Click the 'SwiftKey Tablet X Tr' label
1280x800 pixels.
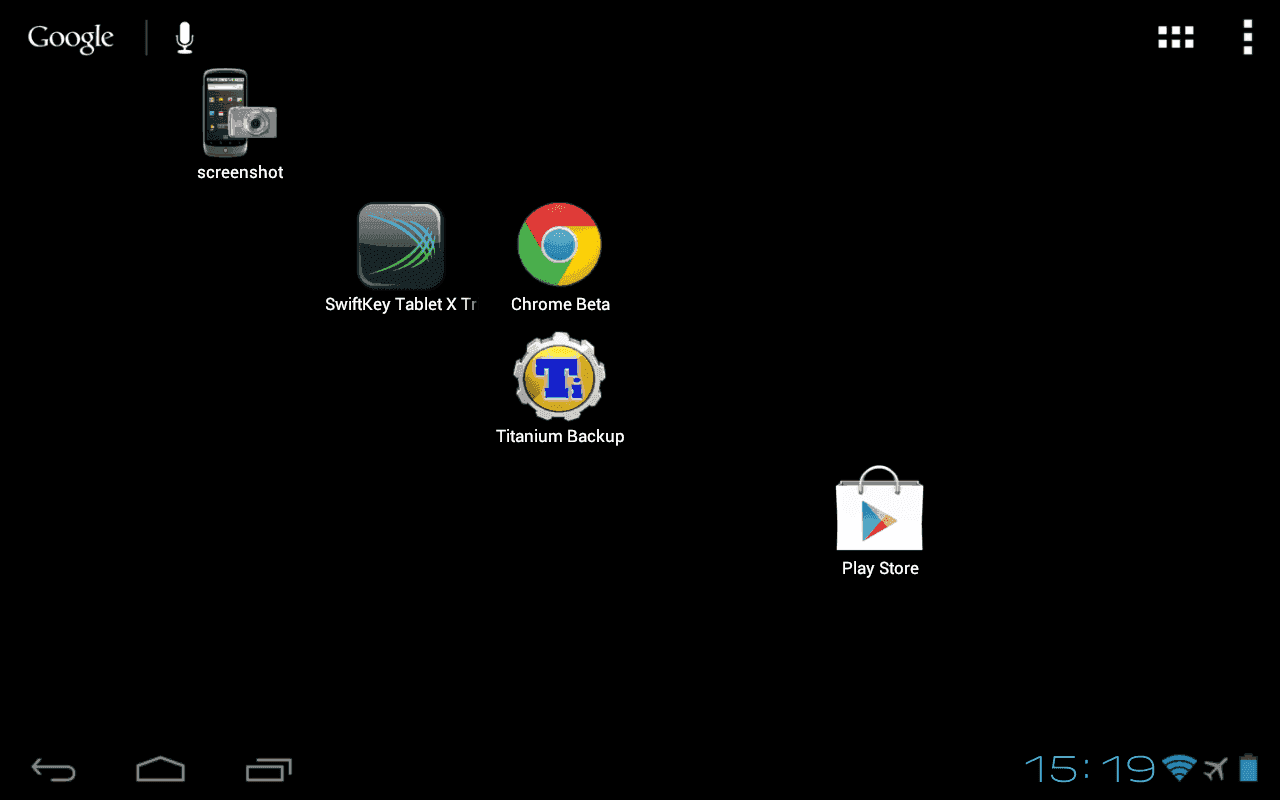[x=400, y=304]
